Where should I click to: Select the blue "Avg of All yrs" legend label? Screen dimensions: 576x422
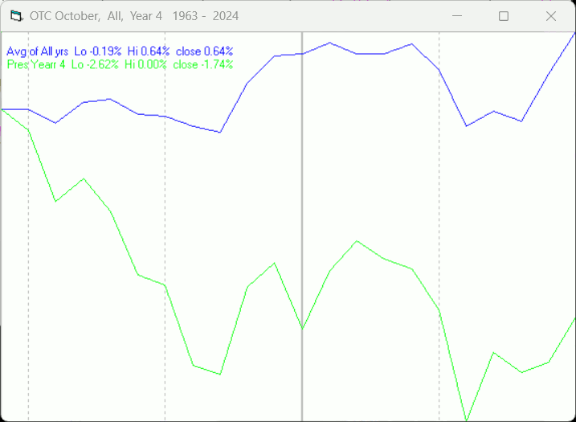pos(37,51)
